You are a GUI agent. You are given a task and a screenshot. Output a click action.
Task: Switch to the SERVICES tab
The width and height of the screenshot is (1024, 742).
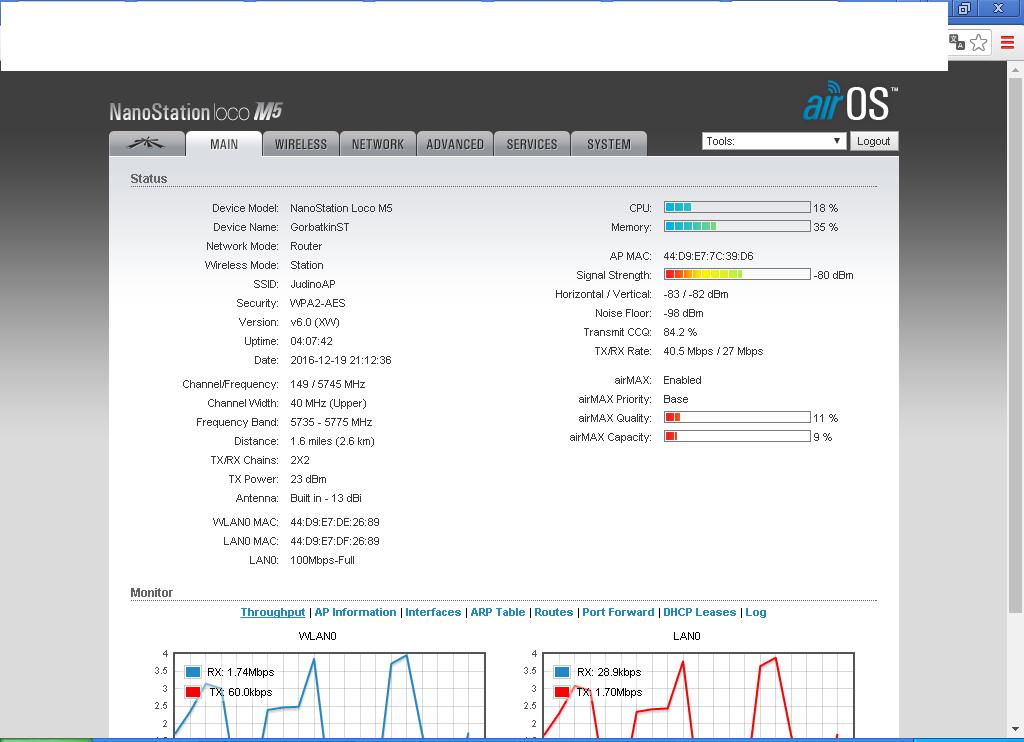532,144
